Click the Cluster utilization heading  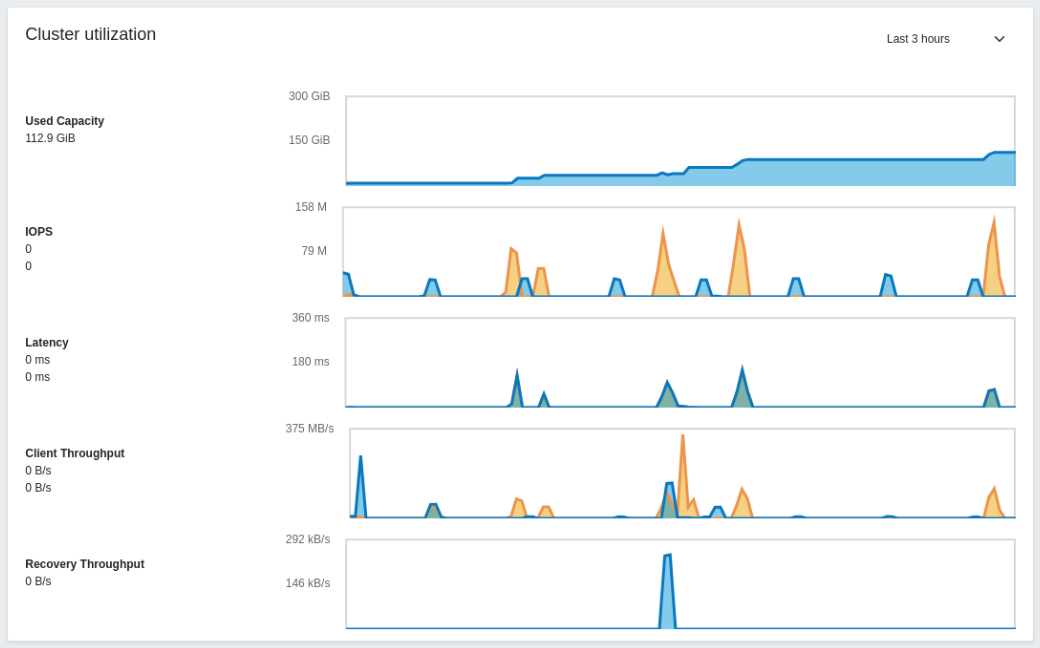pos(90,33)
